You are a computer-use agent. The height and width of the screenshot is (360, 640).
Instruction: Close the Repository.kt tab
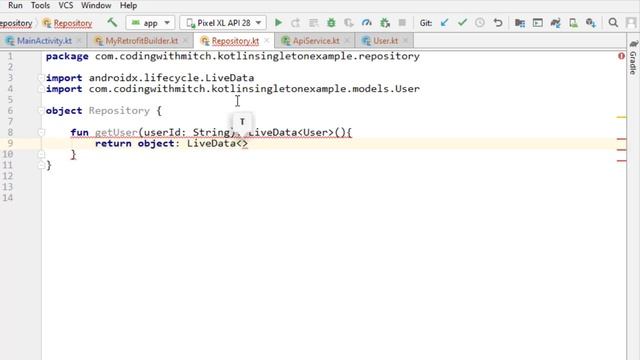point(267,40)
